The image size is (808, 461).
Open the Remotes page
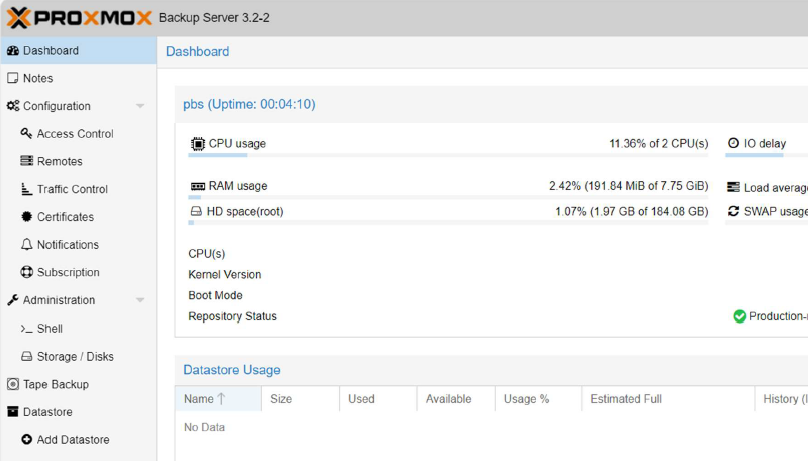78,161
